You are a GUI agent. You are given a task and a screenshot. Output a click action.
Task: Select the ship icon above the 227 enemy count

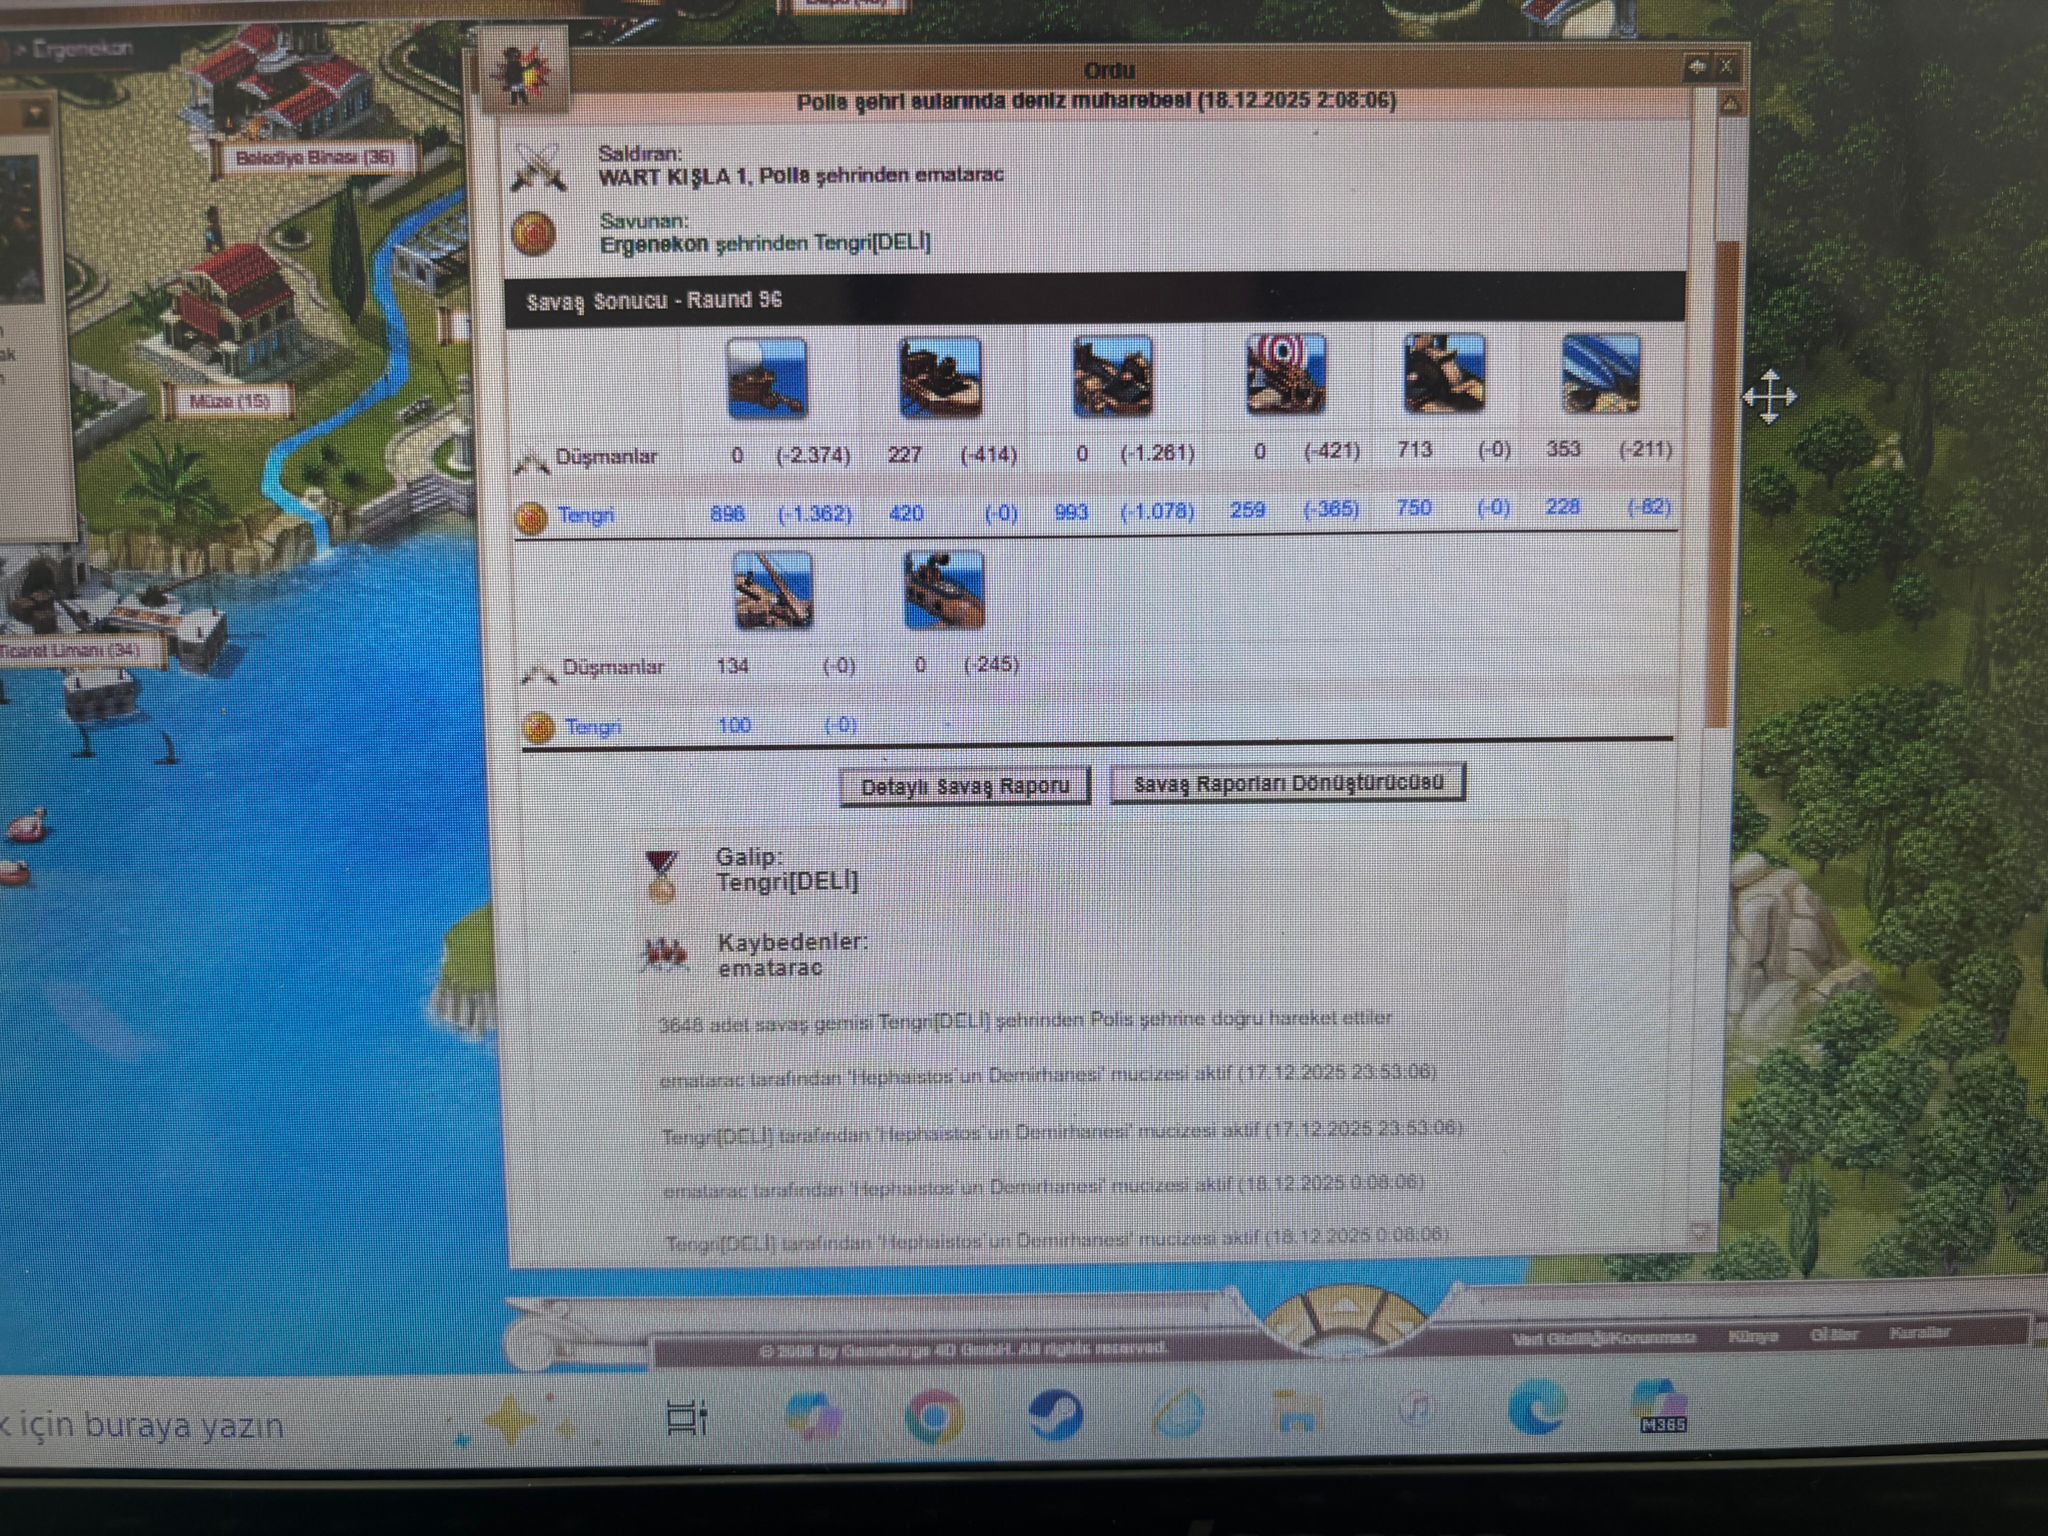coord(940,377)
